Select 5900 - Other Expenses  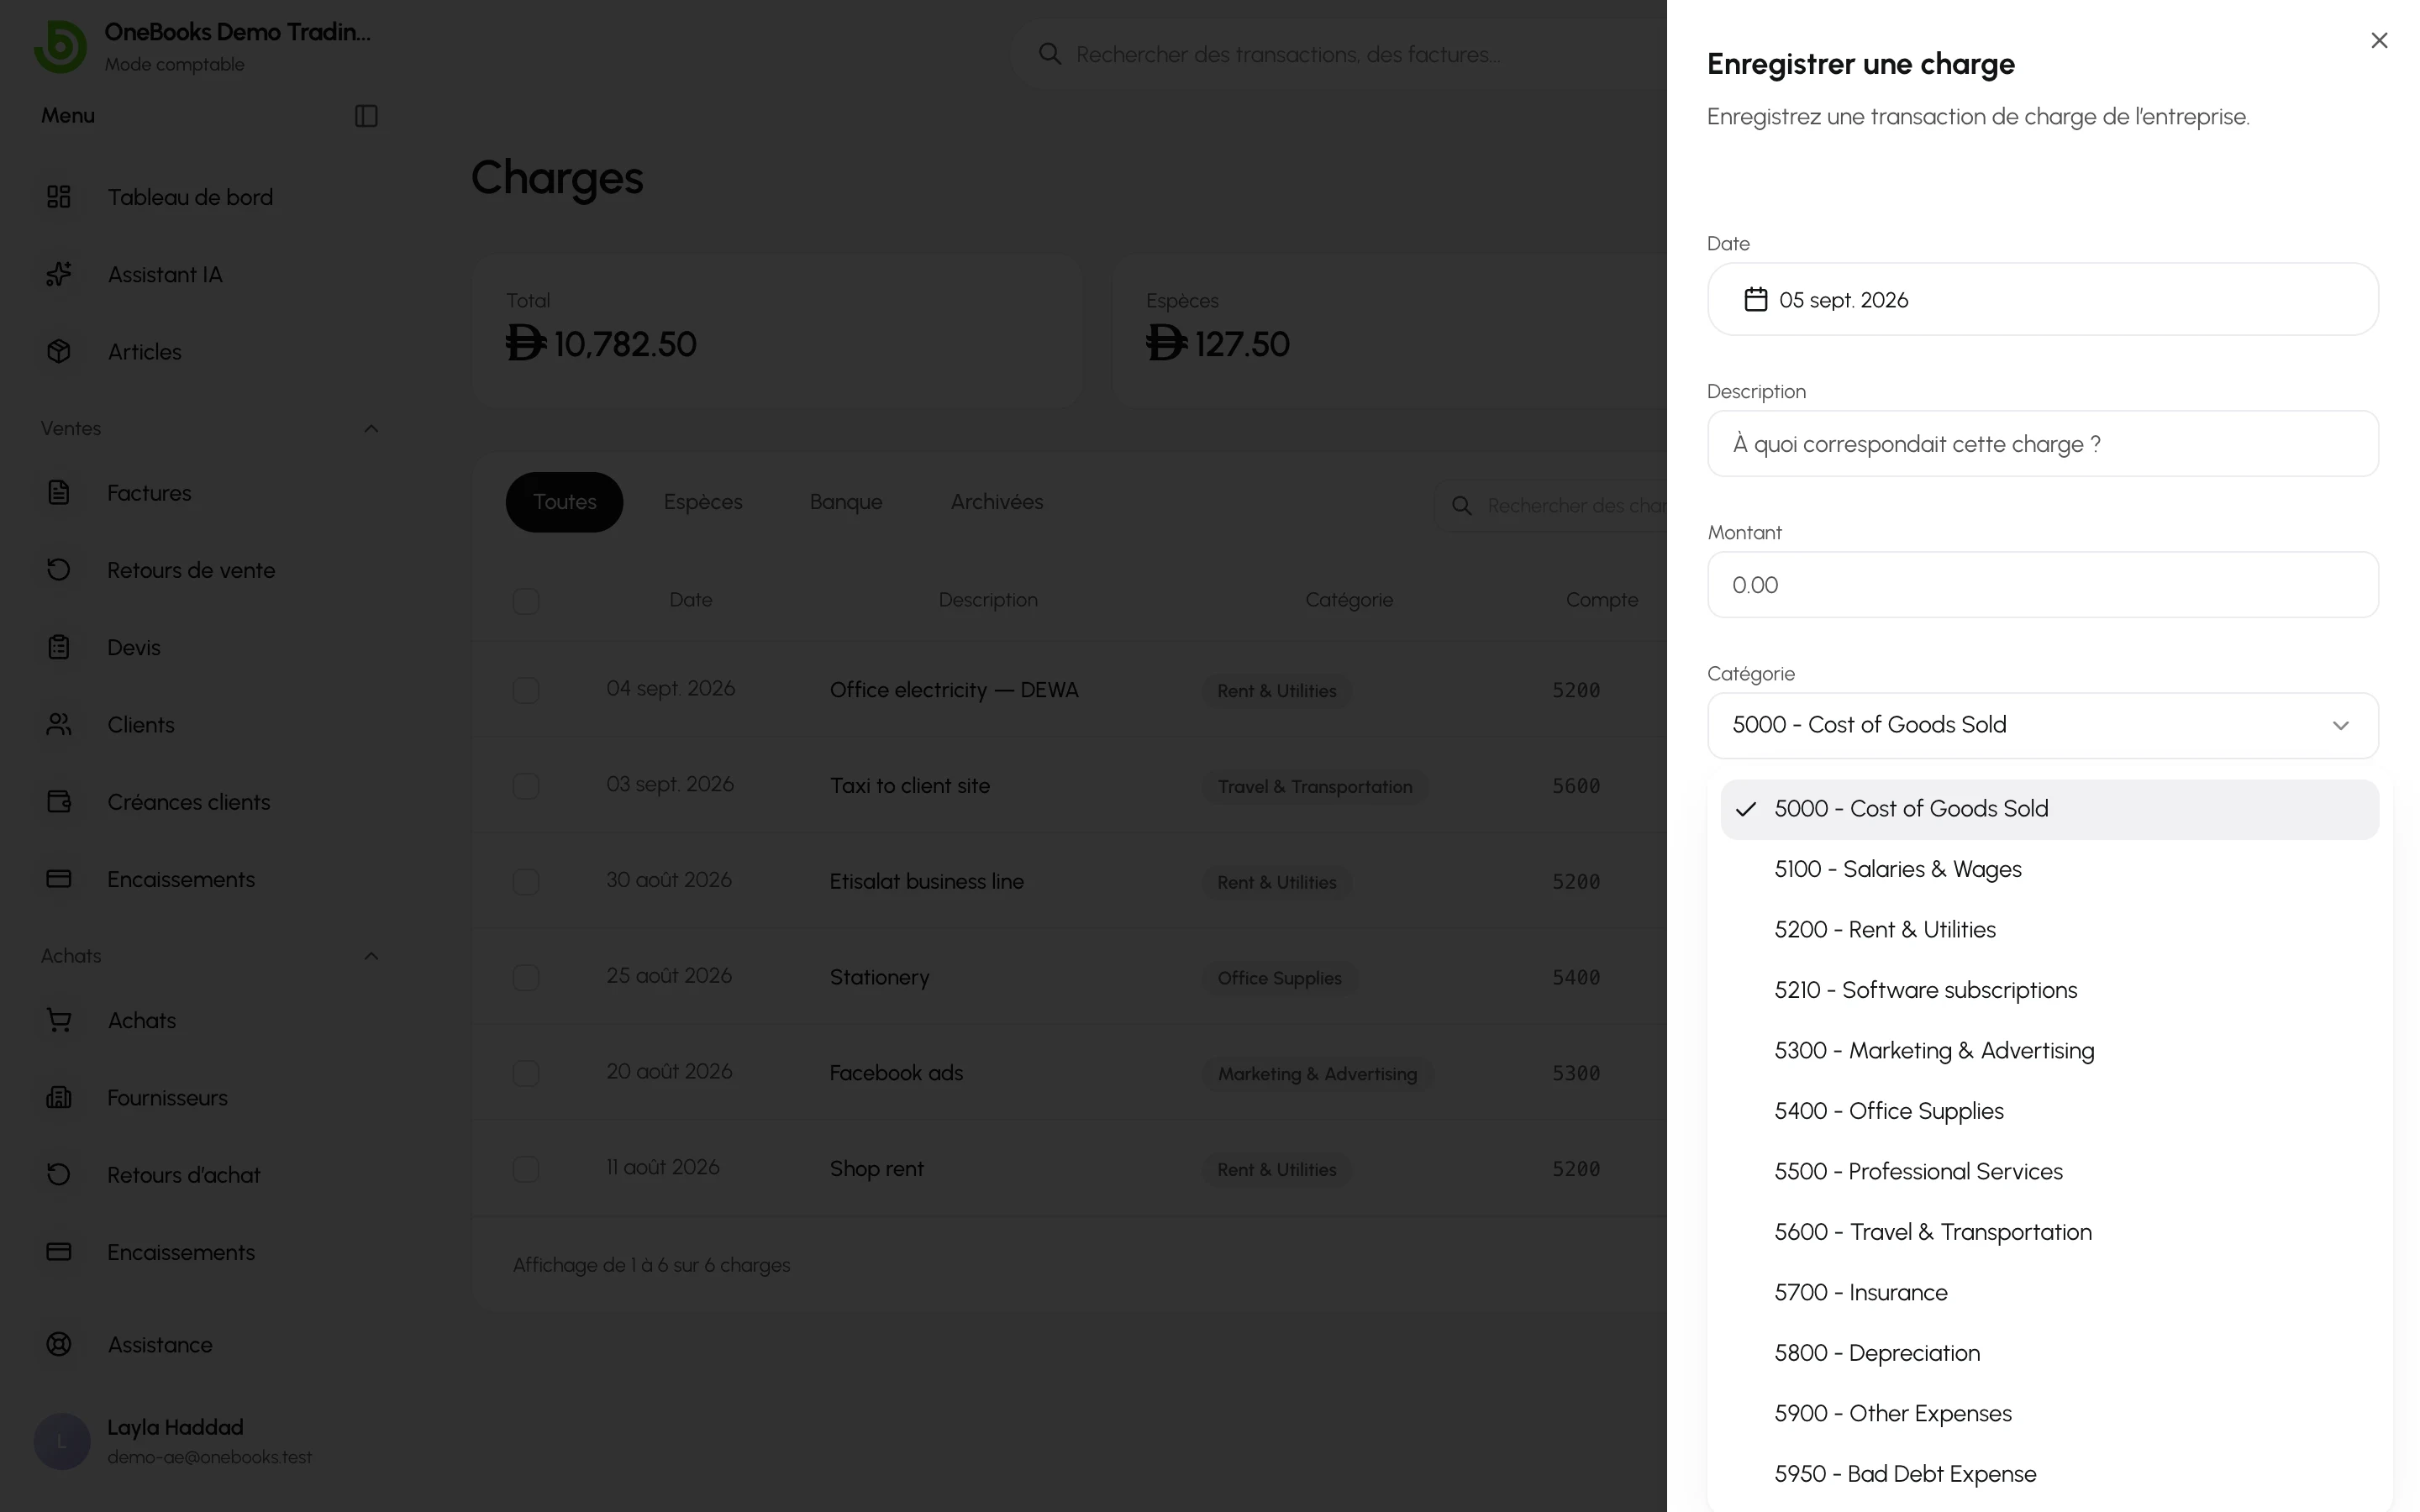[2049, 1414]
